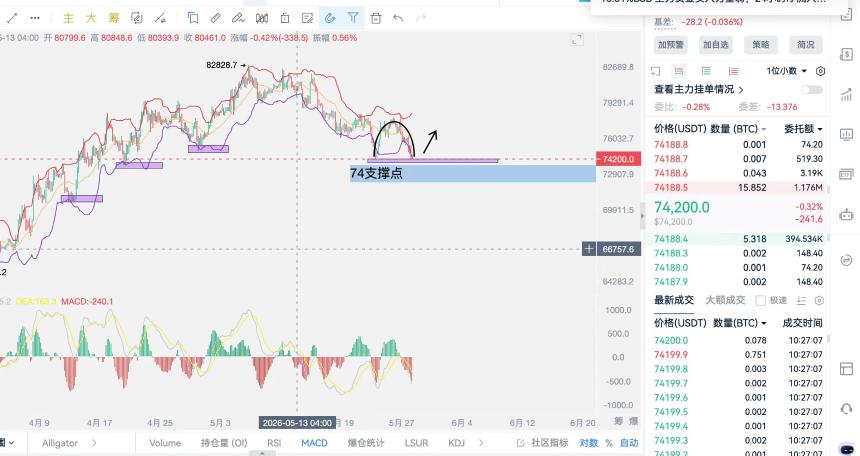The width and height of the screenshot is (860, 456).
Task: Select the trend line drawing tool
Action: [12, 18]
